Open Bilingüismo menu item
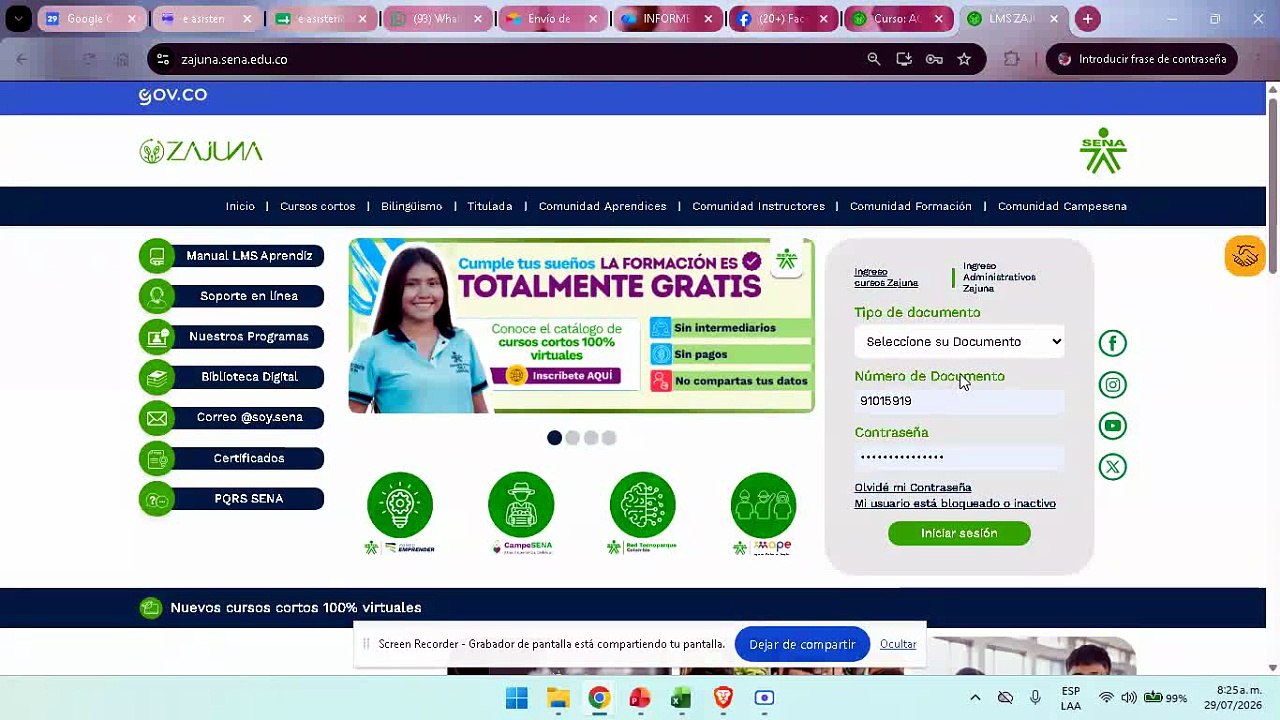The height and width of the screenshot is (720, 1280). (x=411, y=206)
